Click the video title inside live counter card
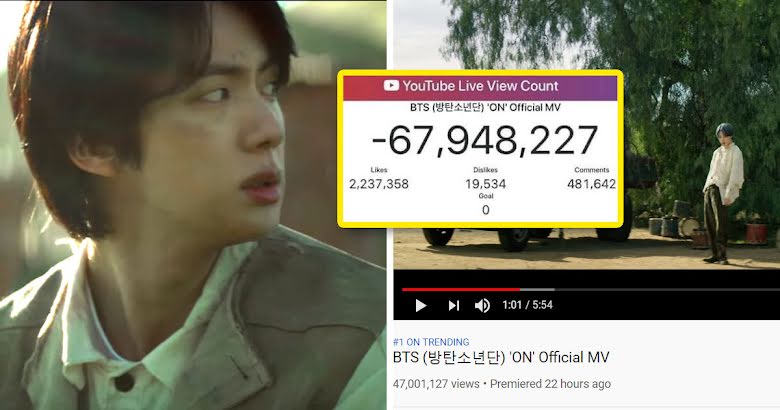 [485, 107]
